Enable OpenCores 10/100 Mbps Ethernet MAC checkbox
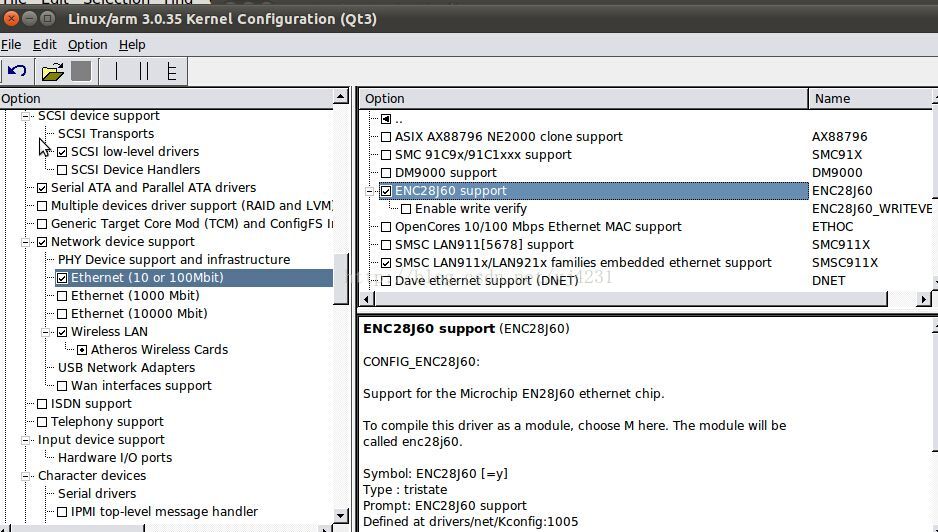The width and height of the screenshot is (938, 532). point(386,227)
